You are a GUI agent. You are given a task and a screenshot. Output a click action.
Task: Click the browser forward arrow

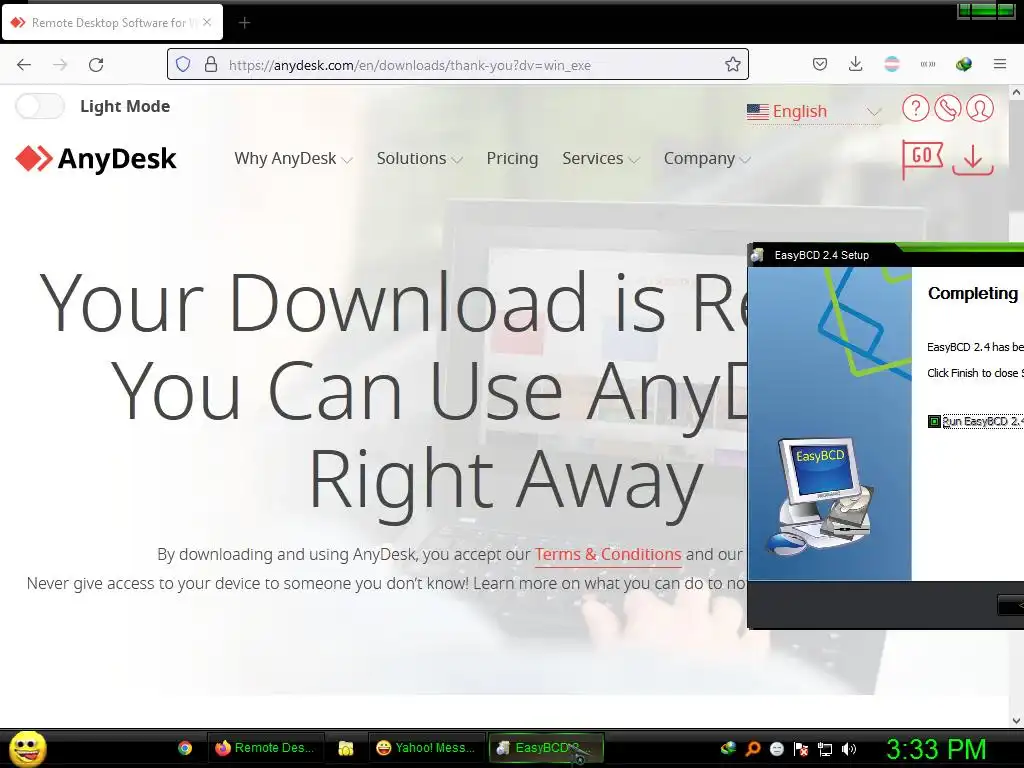pos(60,65)
